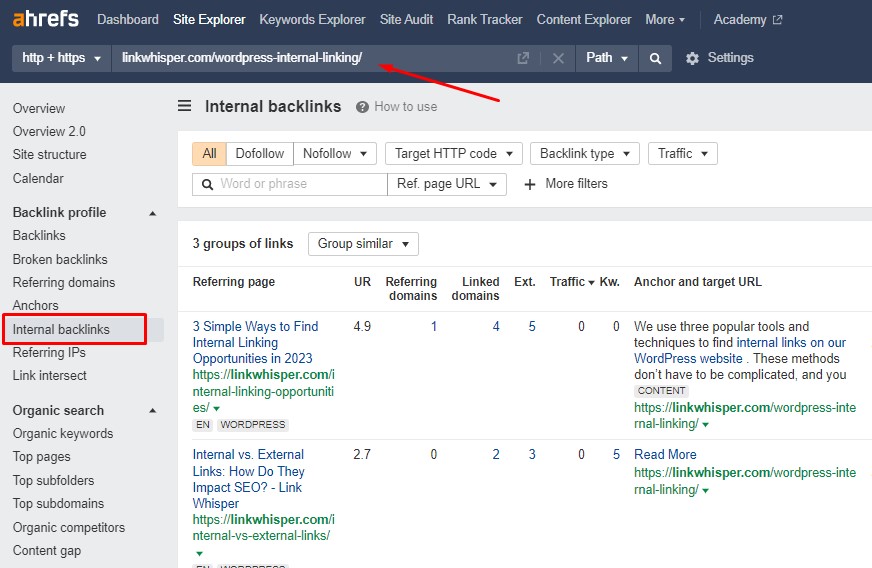Open Overview 2.0 in sidebar

coord(49,132)
